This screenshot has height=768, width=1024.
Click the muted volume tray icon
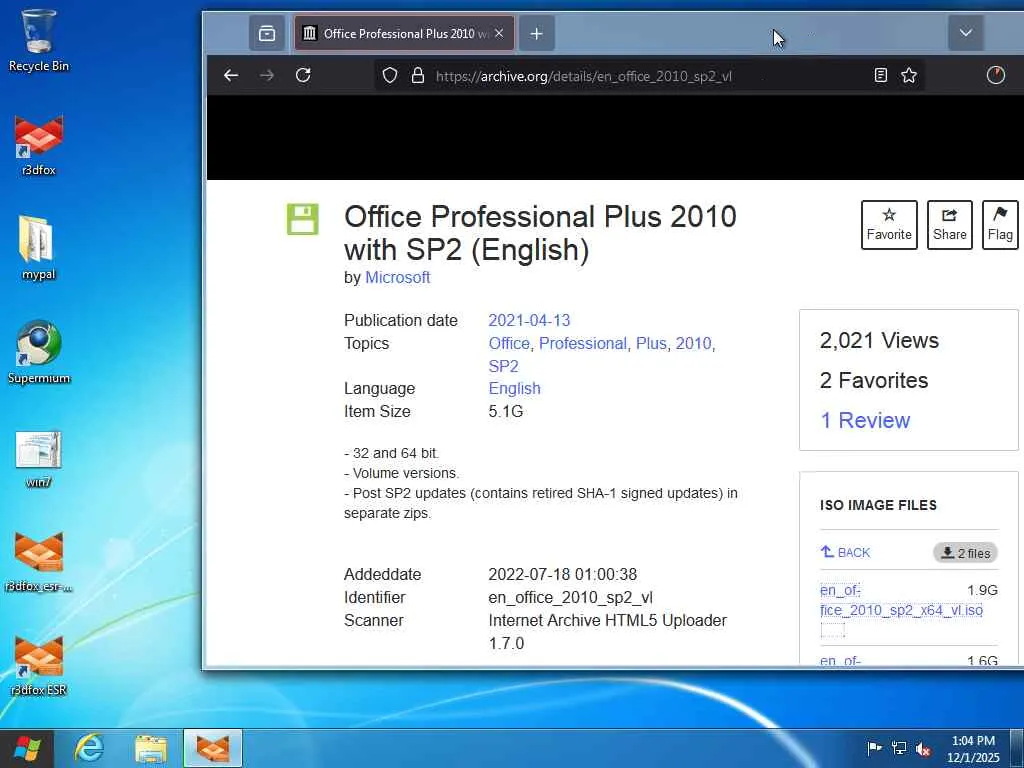(x=923, y=748)
